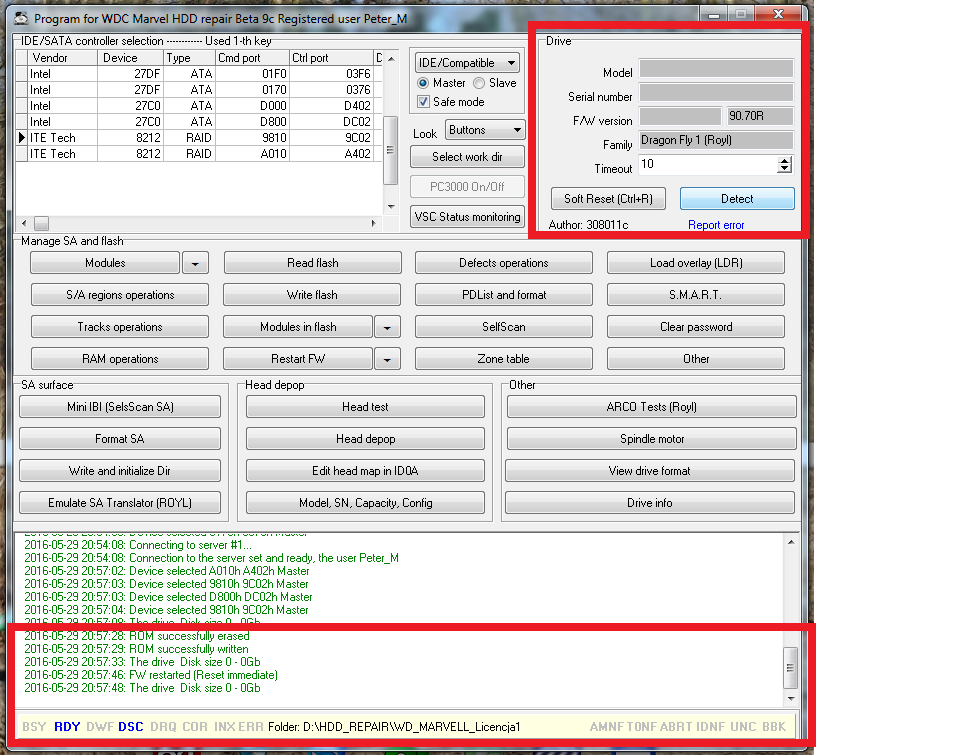This screenshot has width=960, height=755.
Task: Click the Restart FW button
Action: [298, 359]
